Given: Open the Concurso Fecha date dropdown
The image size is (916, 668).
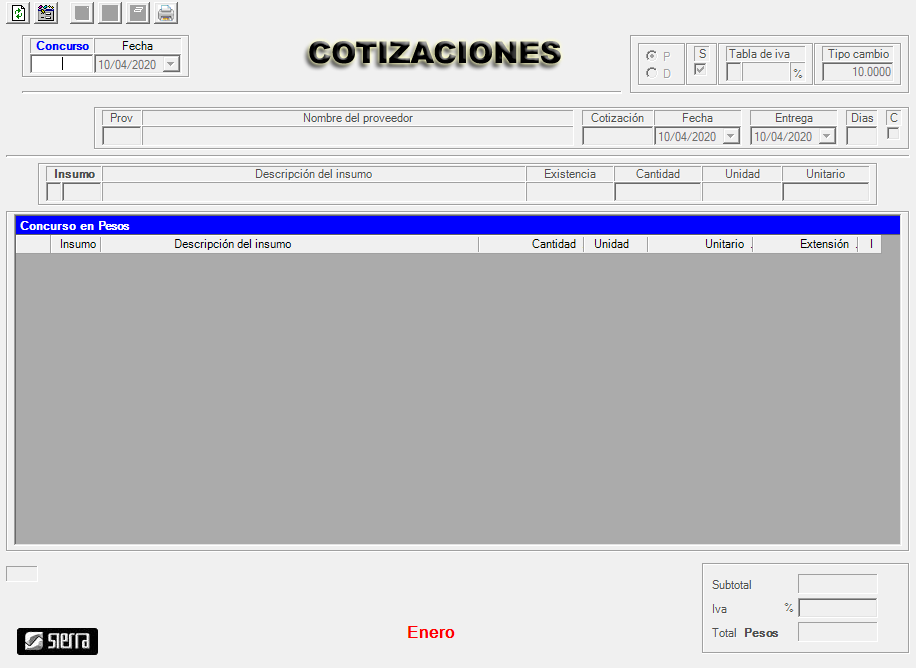Looking at the screenshot, I should coord(170,65).
